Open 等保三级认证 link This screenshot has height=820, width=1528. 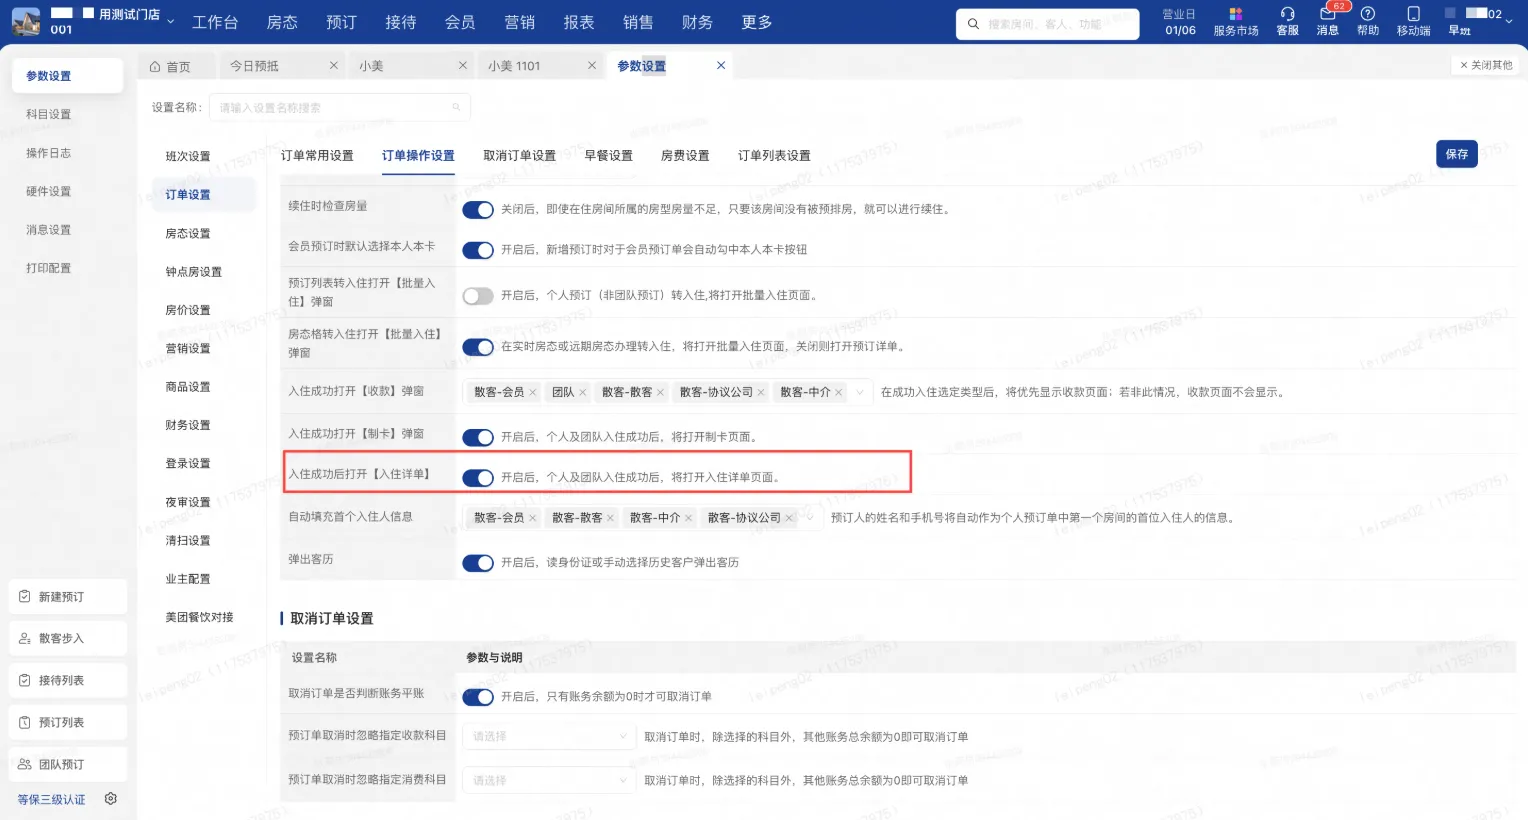pyautogui.click(x=52, y=800)
